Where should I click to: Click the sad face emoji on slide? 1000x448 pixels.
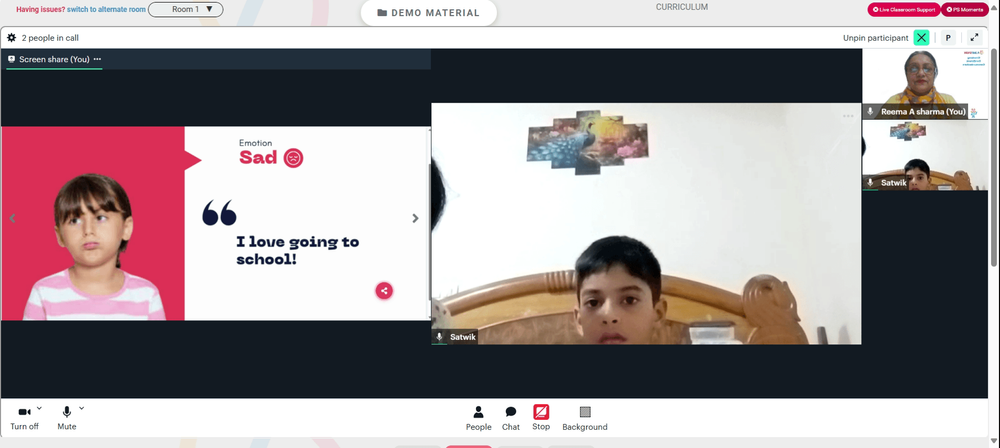tap(293, 158)
